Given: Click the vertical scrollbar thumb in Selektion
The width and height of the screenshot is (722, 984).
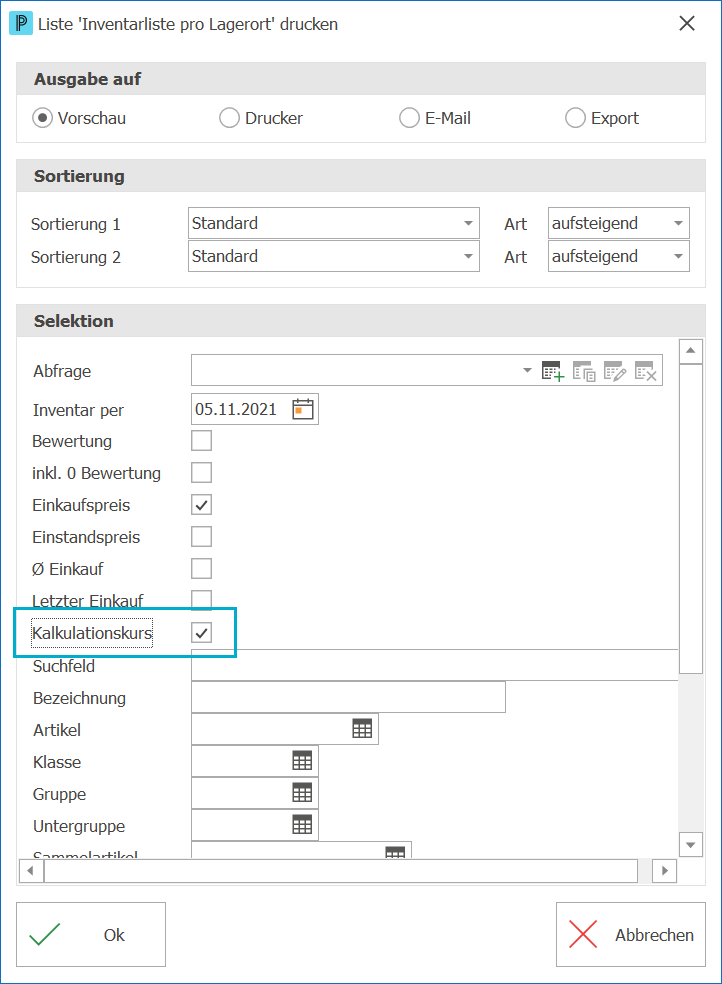Looking at the screenshot, I should (691, 518).
